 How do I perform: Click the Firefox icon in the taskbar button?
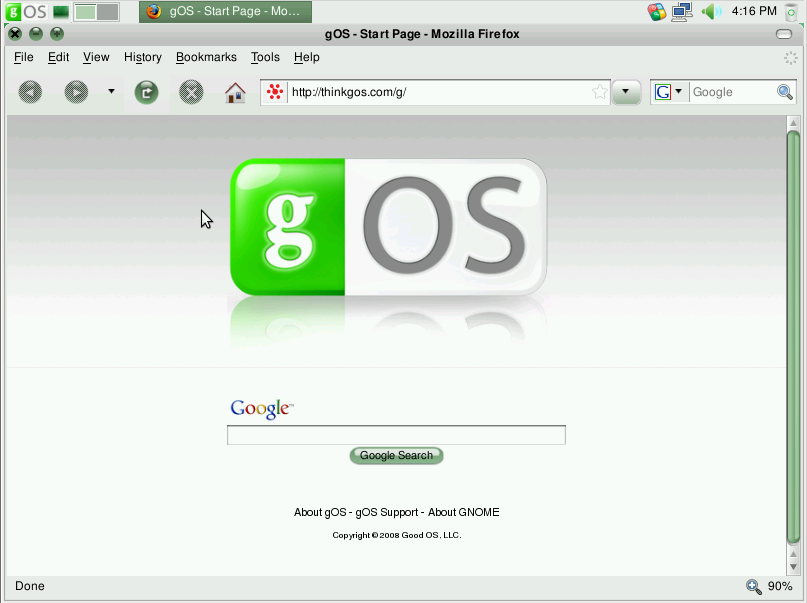coord(154,11)
